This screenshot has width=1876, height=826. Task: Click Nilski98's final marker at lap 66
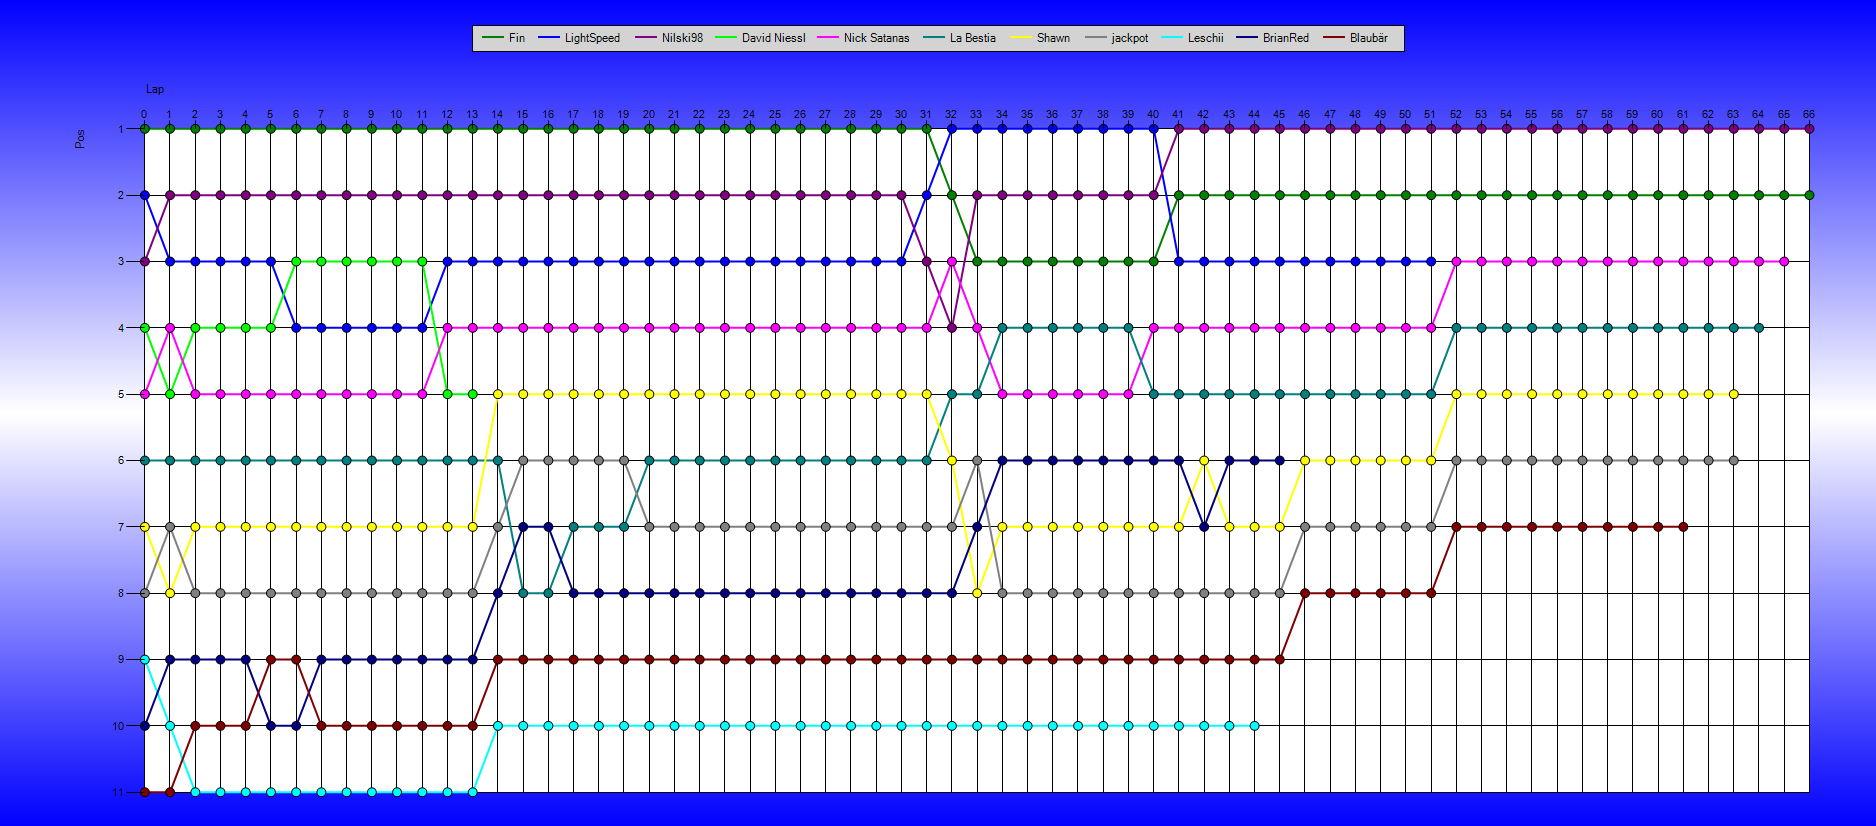pos(1809,129)
